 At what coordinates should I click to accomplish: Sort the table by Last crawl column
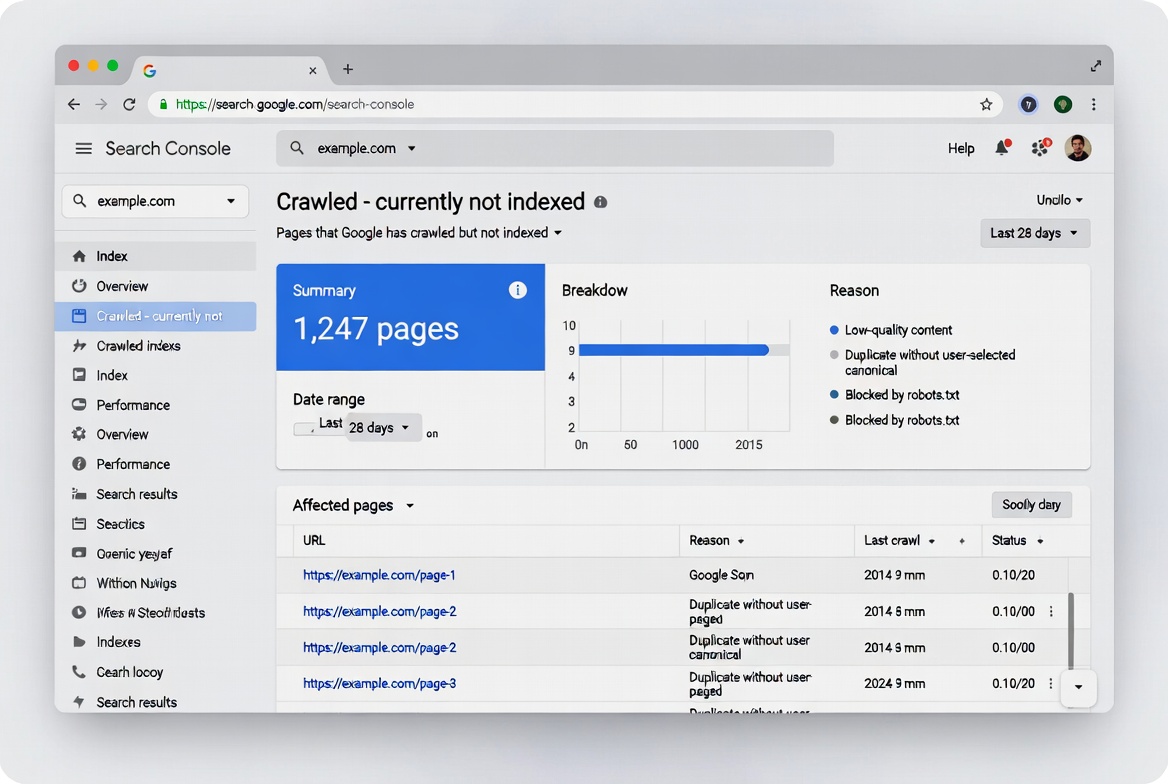click(x=898, y=541)
